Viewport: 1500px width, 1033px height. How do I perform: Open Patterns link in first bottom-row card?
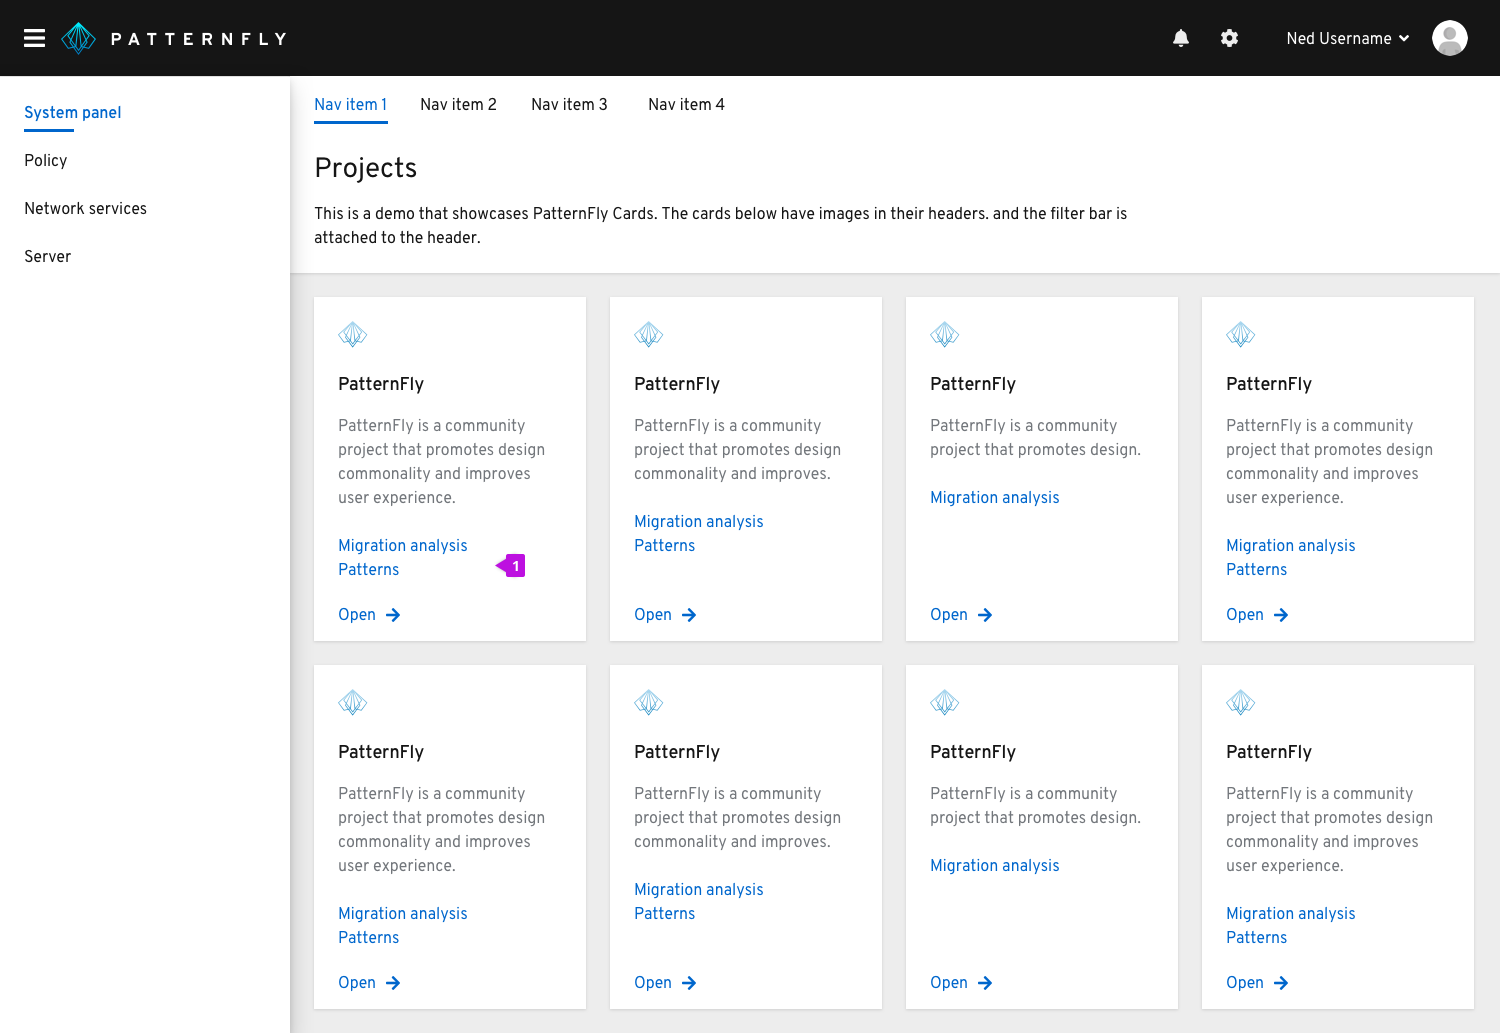coord(369,937)
